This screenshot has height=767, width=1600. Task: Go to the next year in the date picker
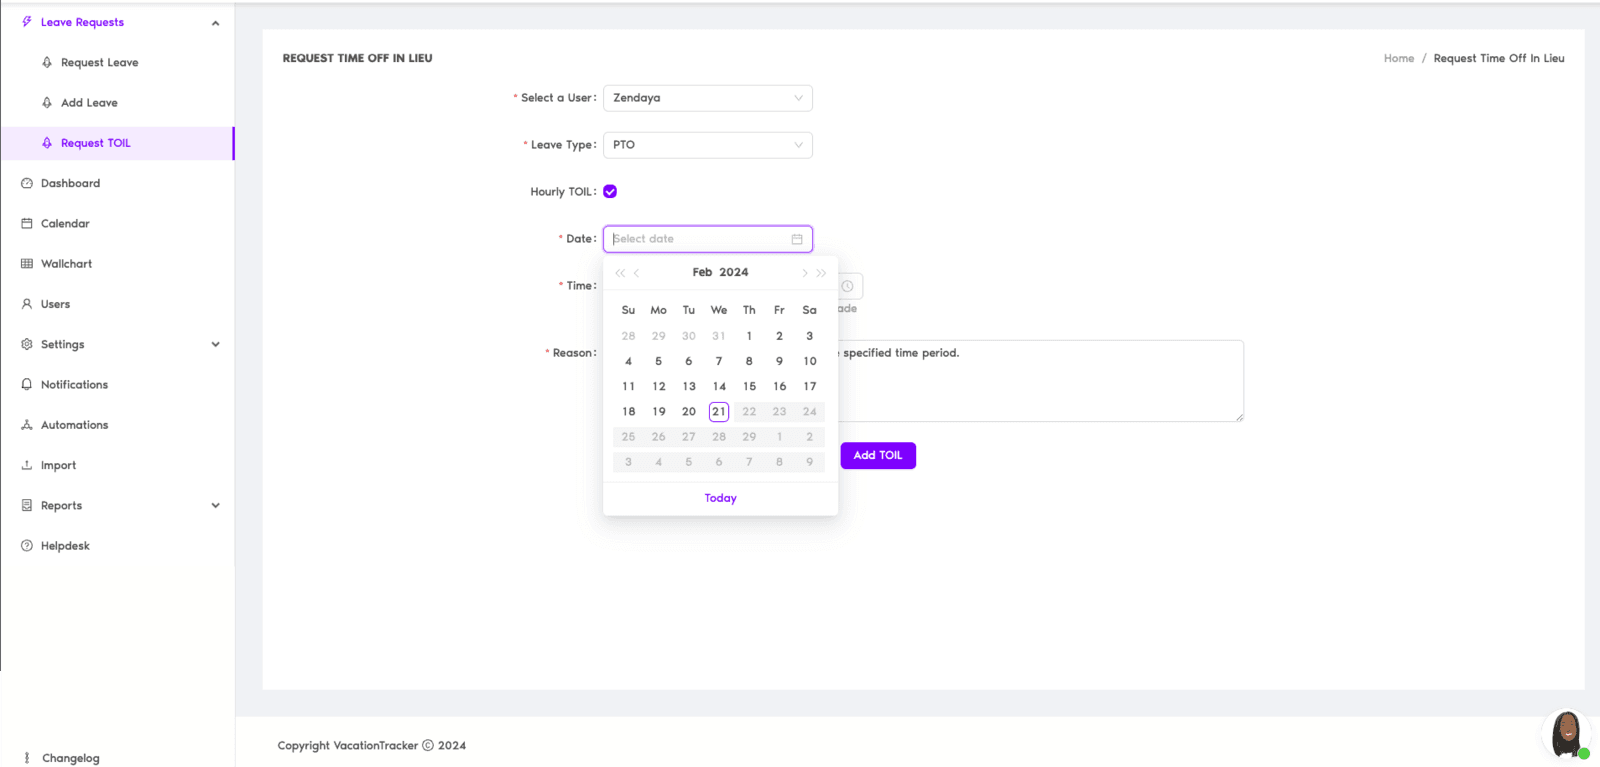point(821,273)
